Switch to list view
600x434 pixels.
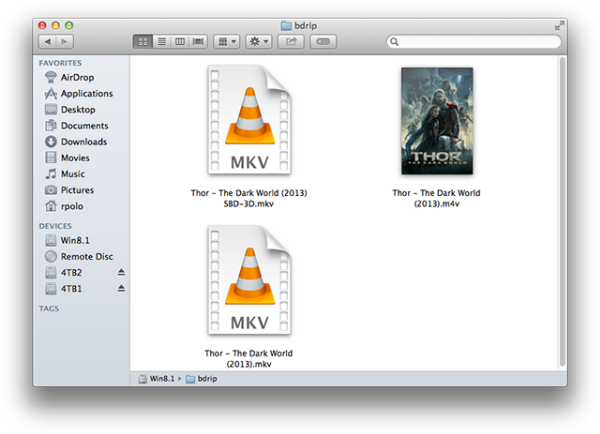coord(162,41)
